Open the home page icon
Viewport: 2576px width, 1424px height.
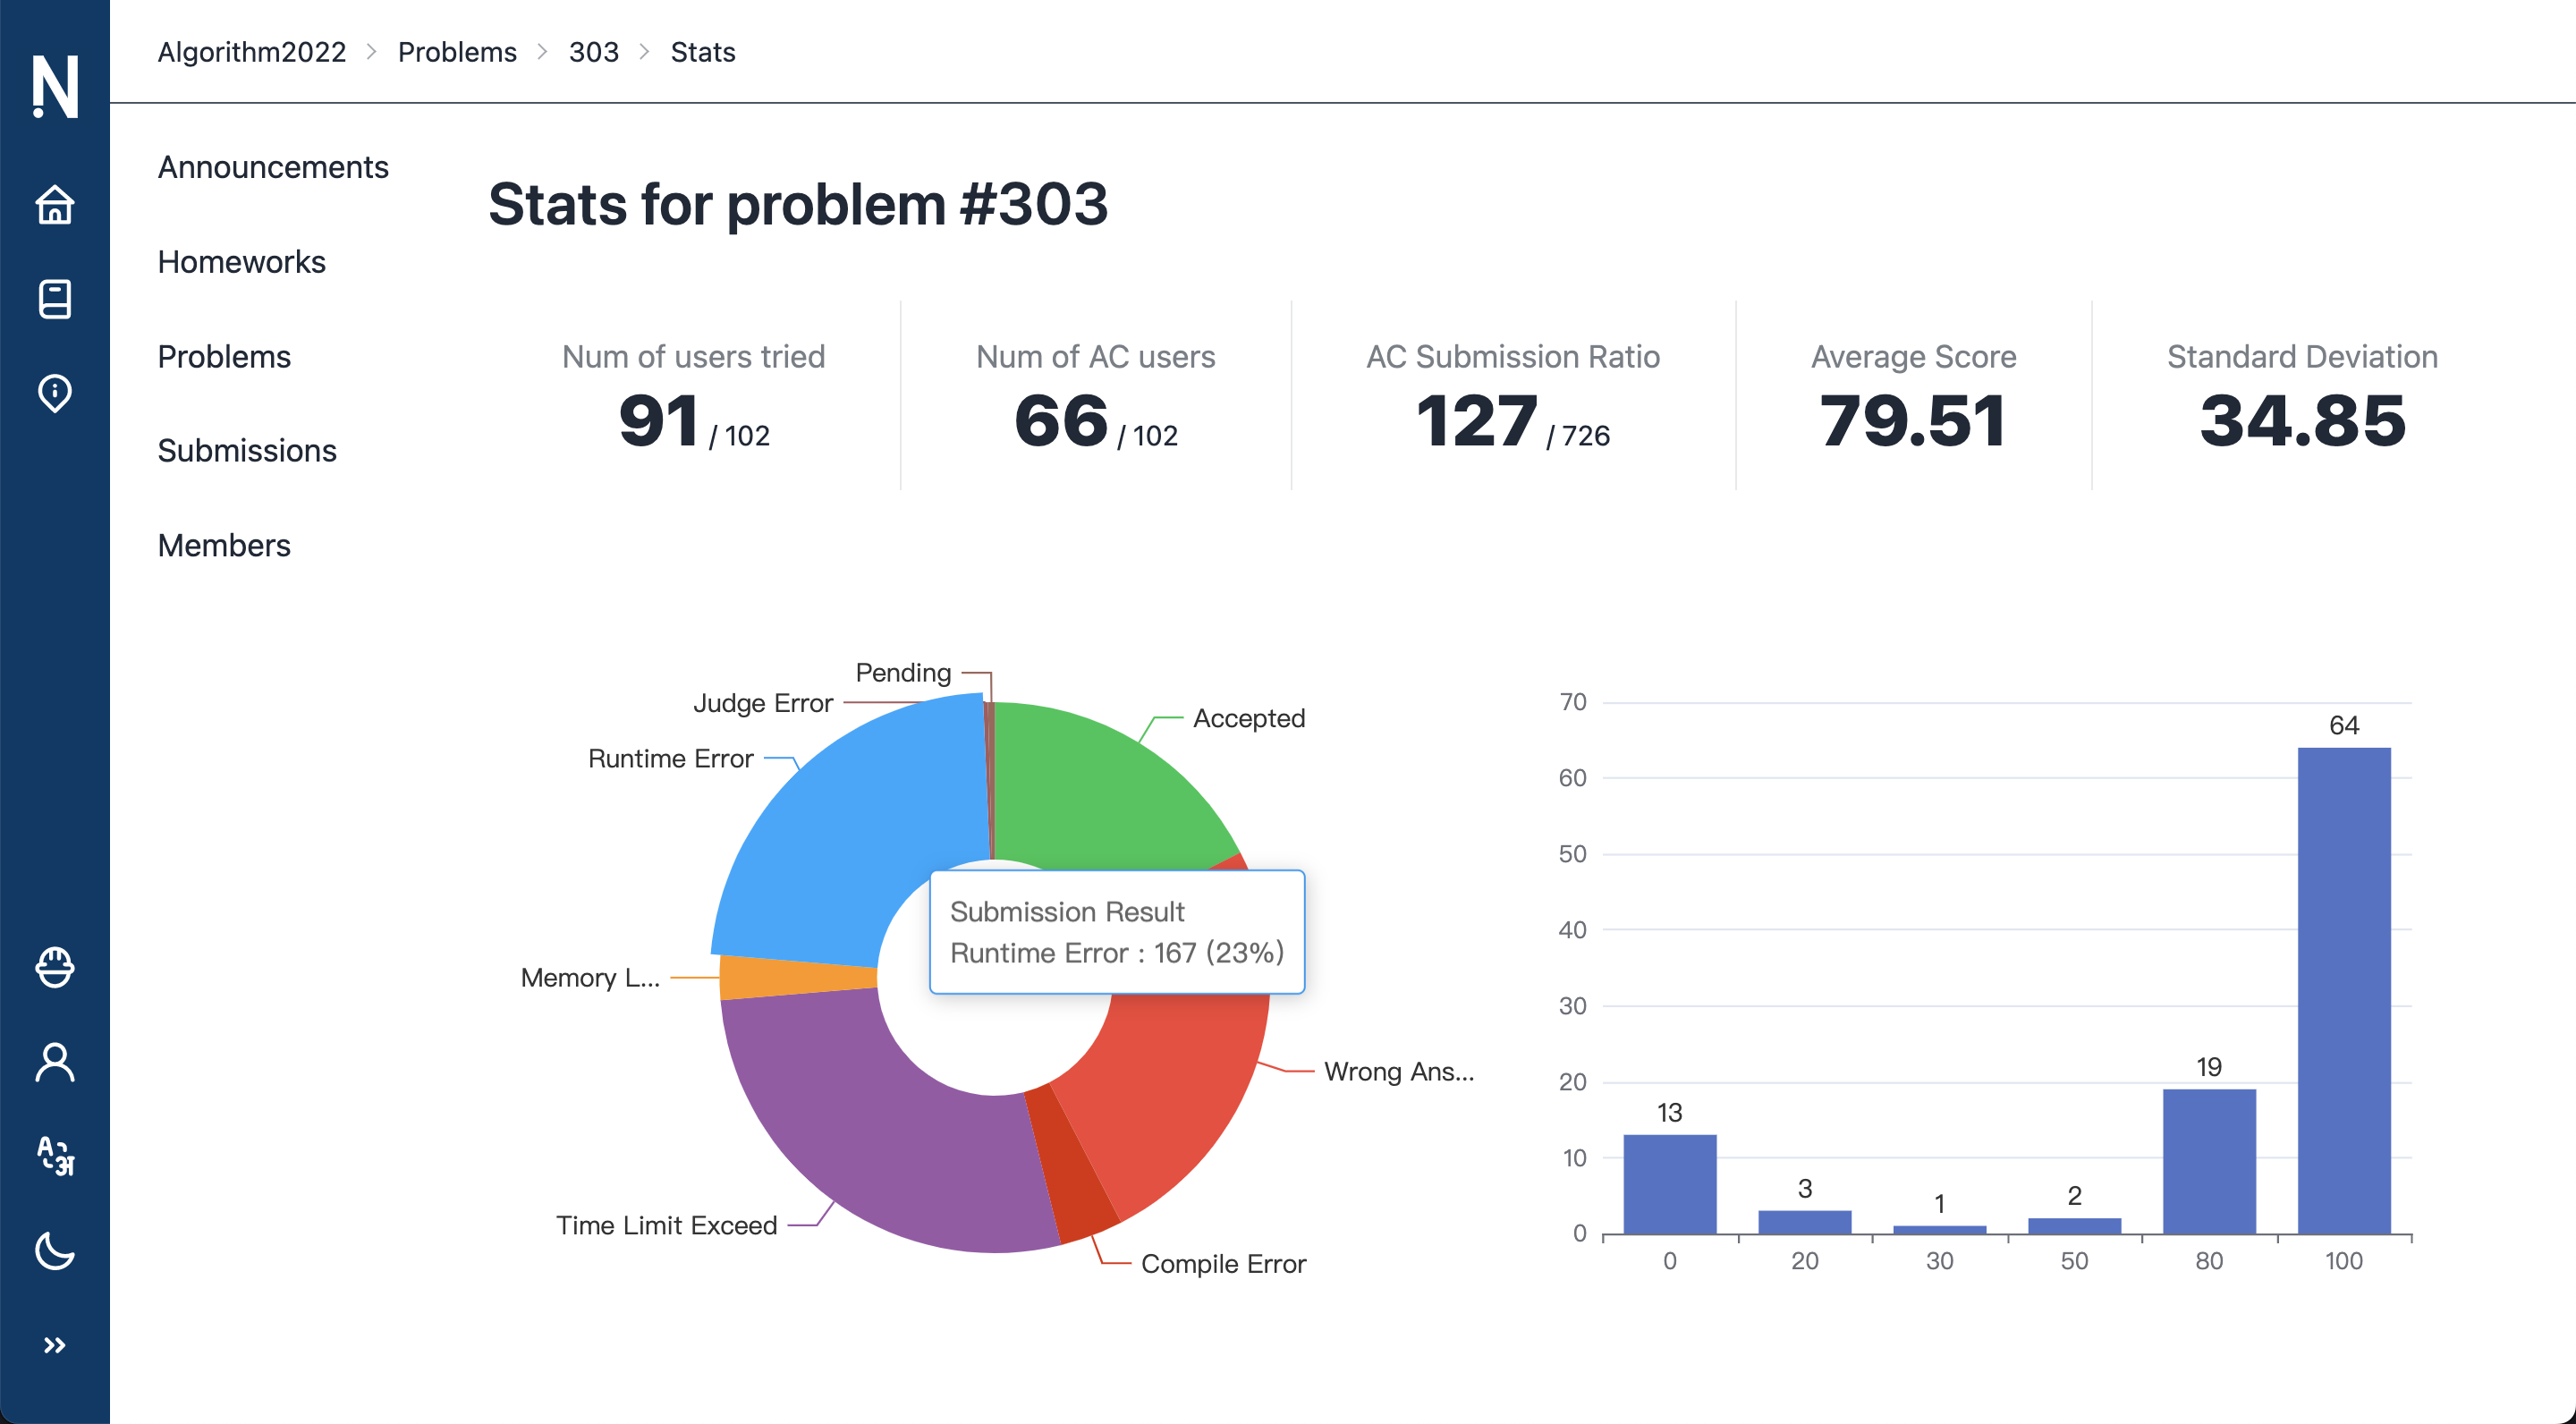point(54,205)
